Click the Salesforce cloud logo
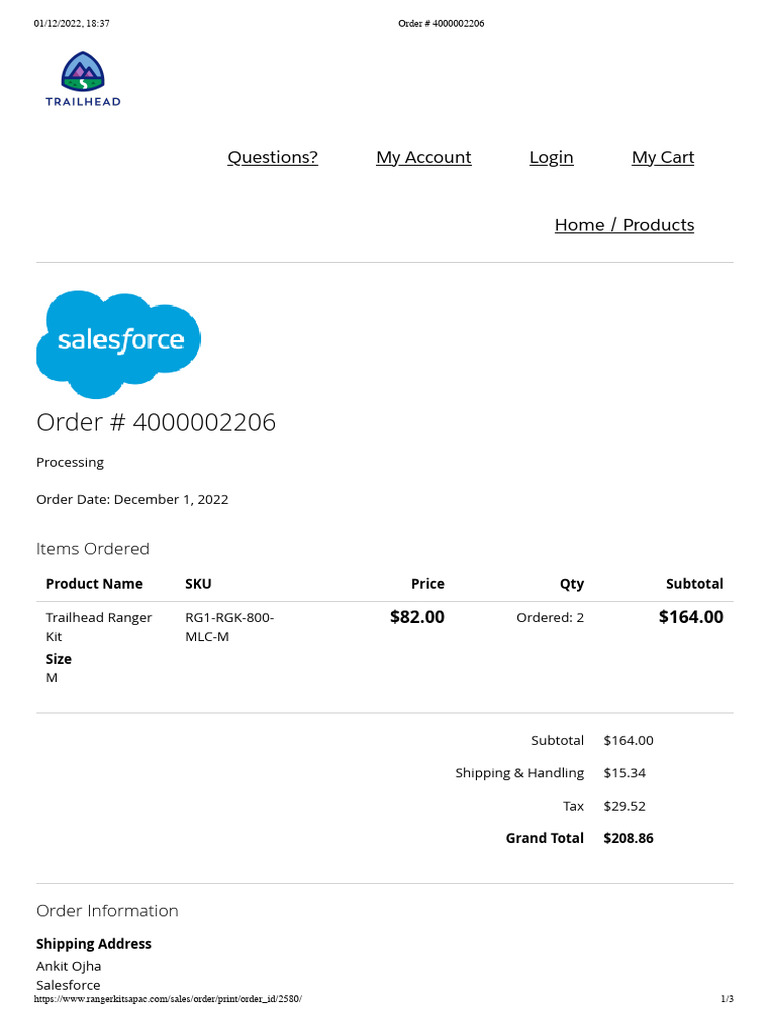 [x=118, y=342]
